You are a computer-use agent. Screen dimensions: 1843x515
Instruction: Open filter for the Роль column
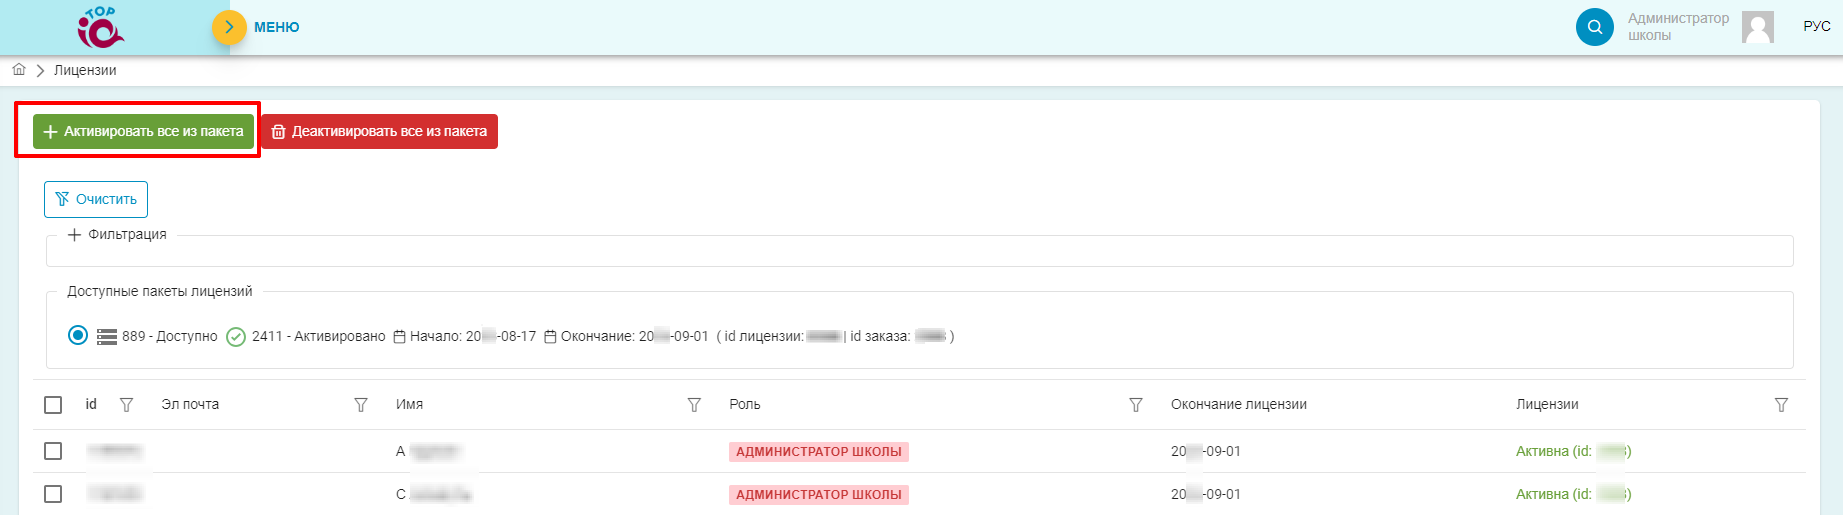click(x=1136, y=405)
